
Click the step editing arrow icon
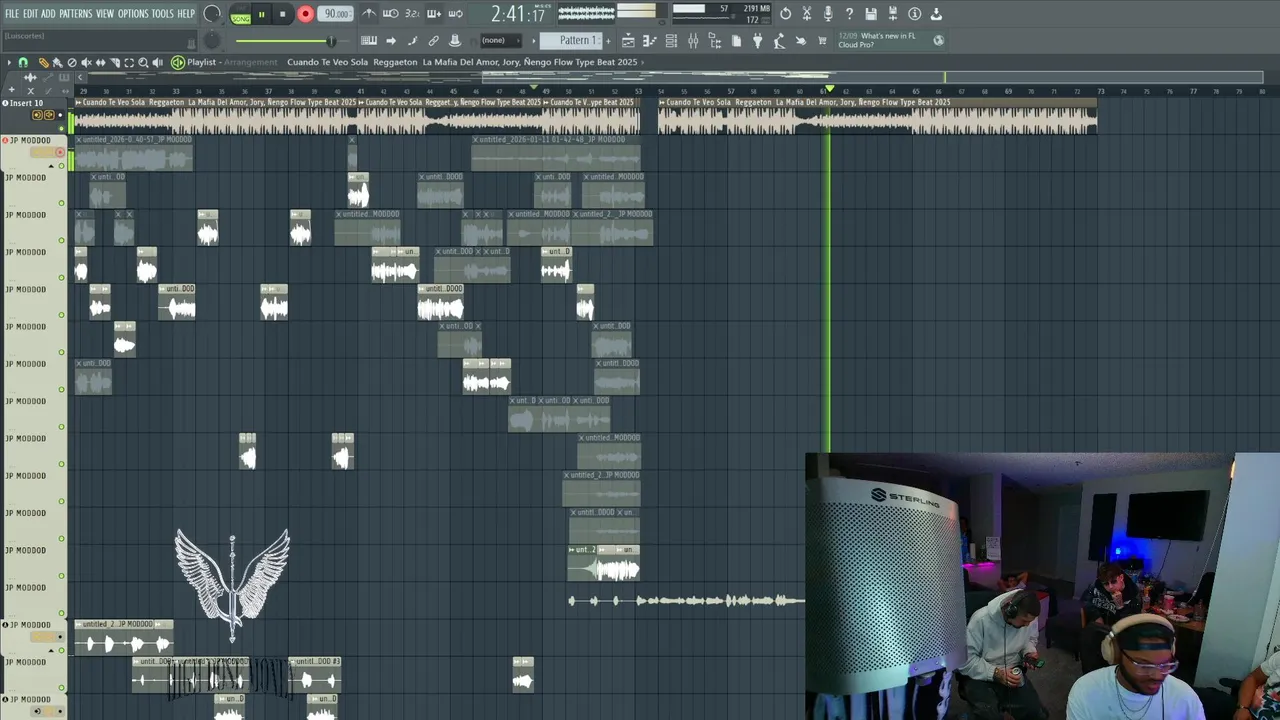point(391,41)
